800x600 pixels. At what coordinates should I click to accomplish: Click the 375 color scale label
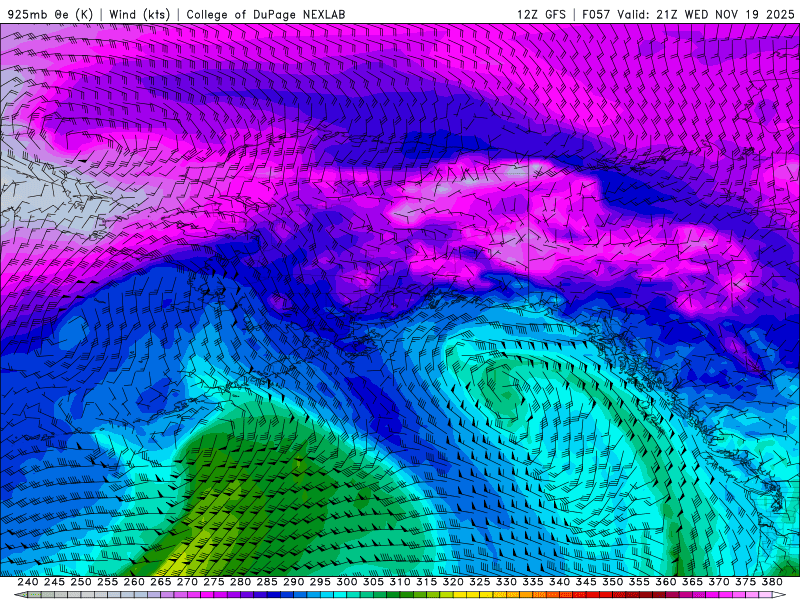745,582
